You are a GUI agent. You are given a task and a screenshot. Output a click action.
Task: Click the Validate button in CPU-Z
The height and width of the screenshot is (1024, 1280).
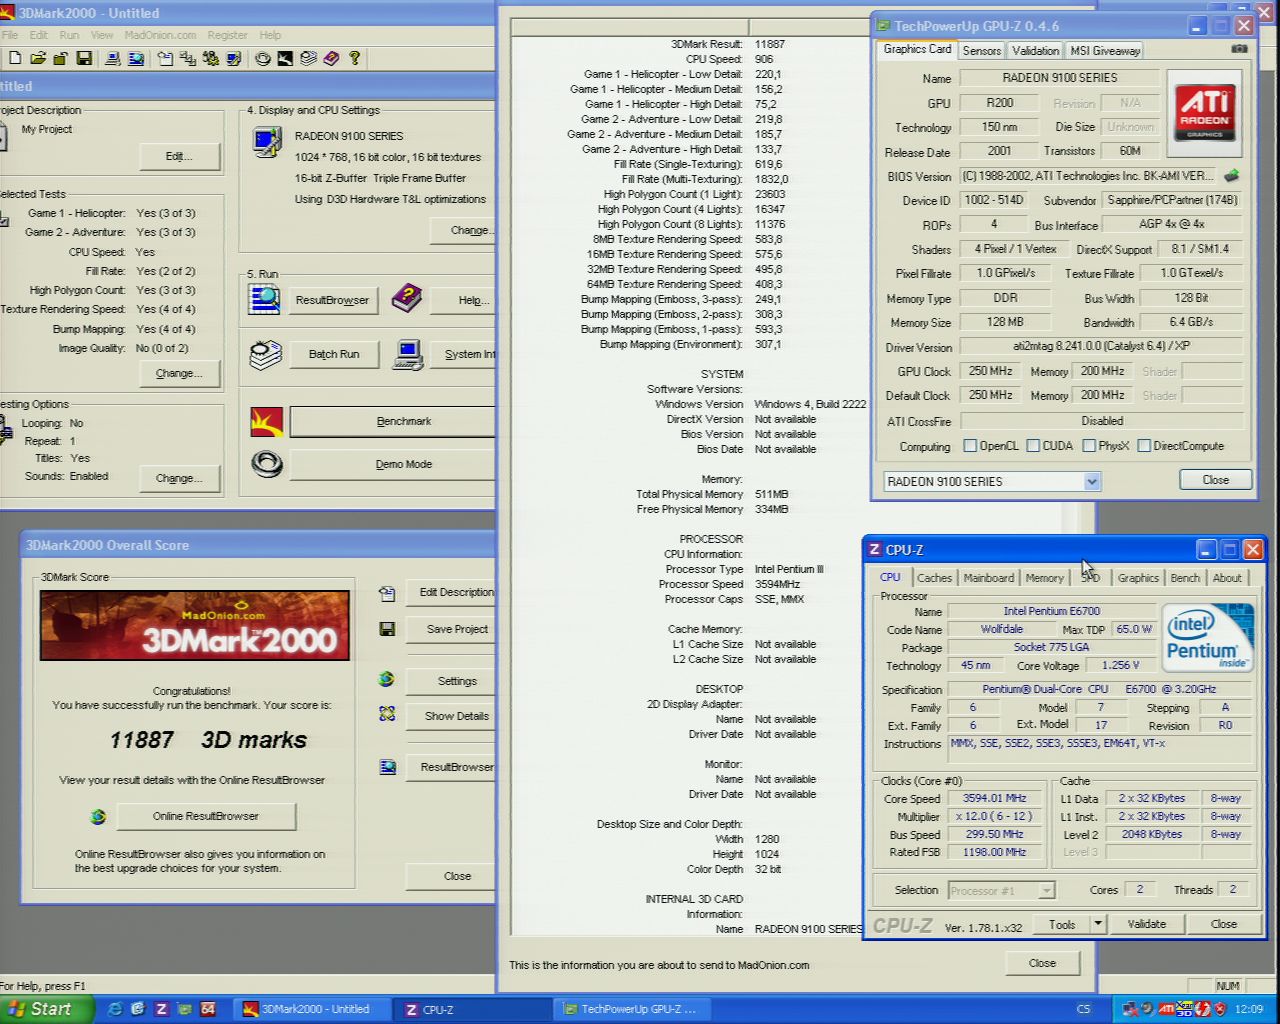coord(1147,924)
